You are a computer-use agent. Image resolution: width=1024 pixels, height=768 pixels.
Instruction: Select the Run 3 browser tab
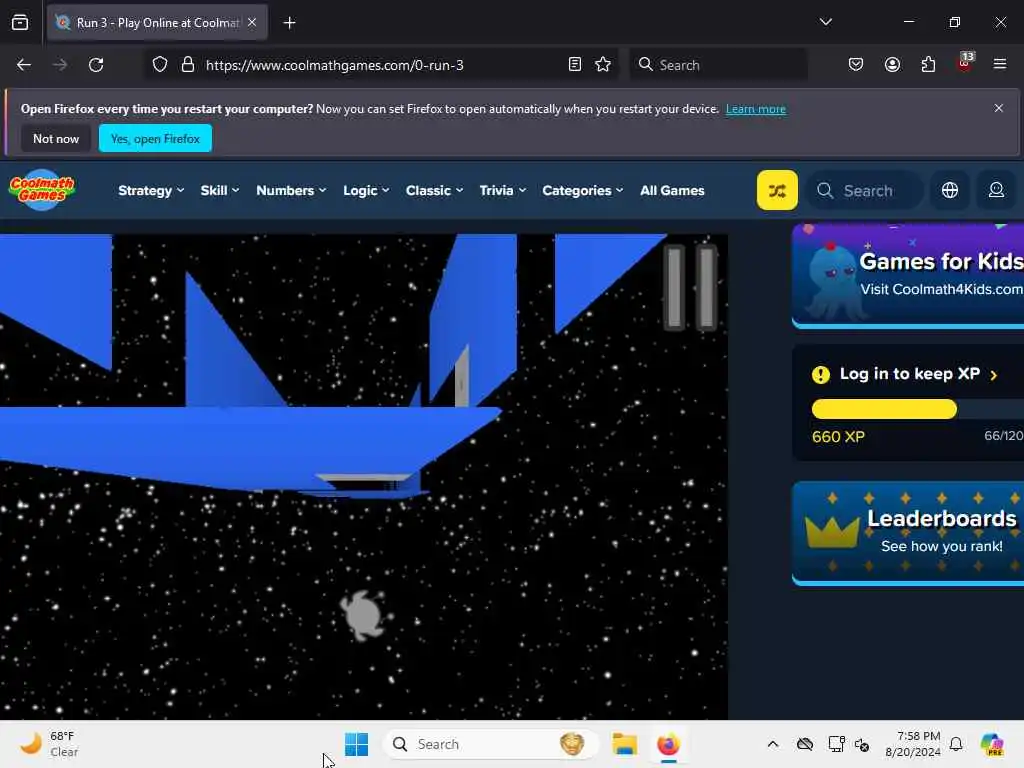tap(157, 23)
